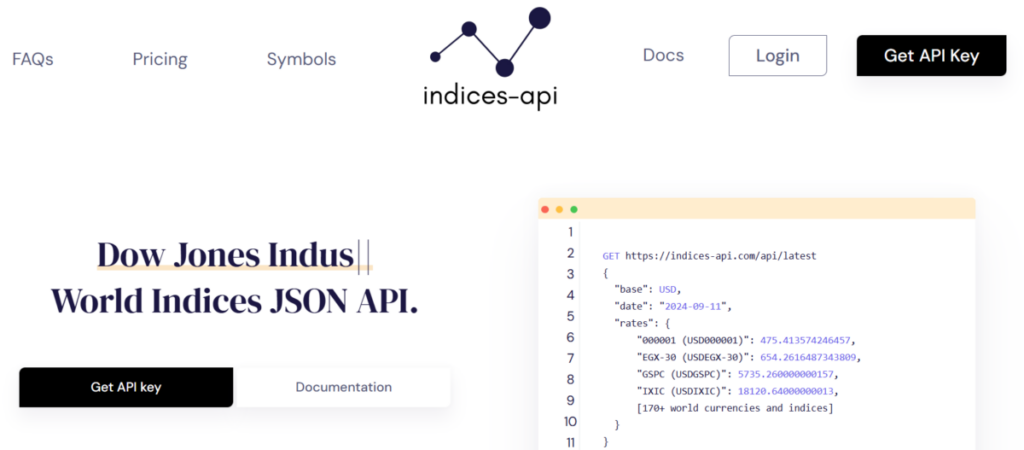Click the IXIC (USDIXIC) rate row
Screen dimensions: 1024x450
(x=737, y=391)
